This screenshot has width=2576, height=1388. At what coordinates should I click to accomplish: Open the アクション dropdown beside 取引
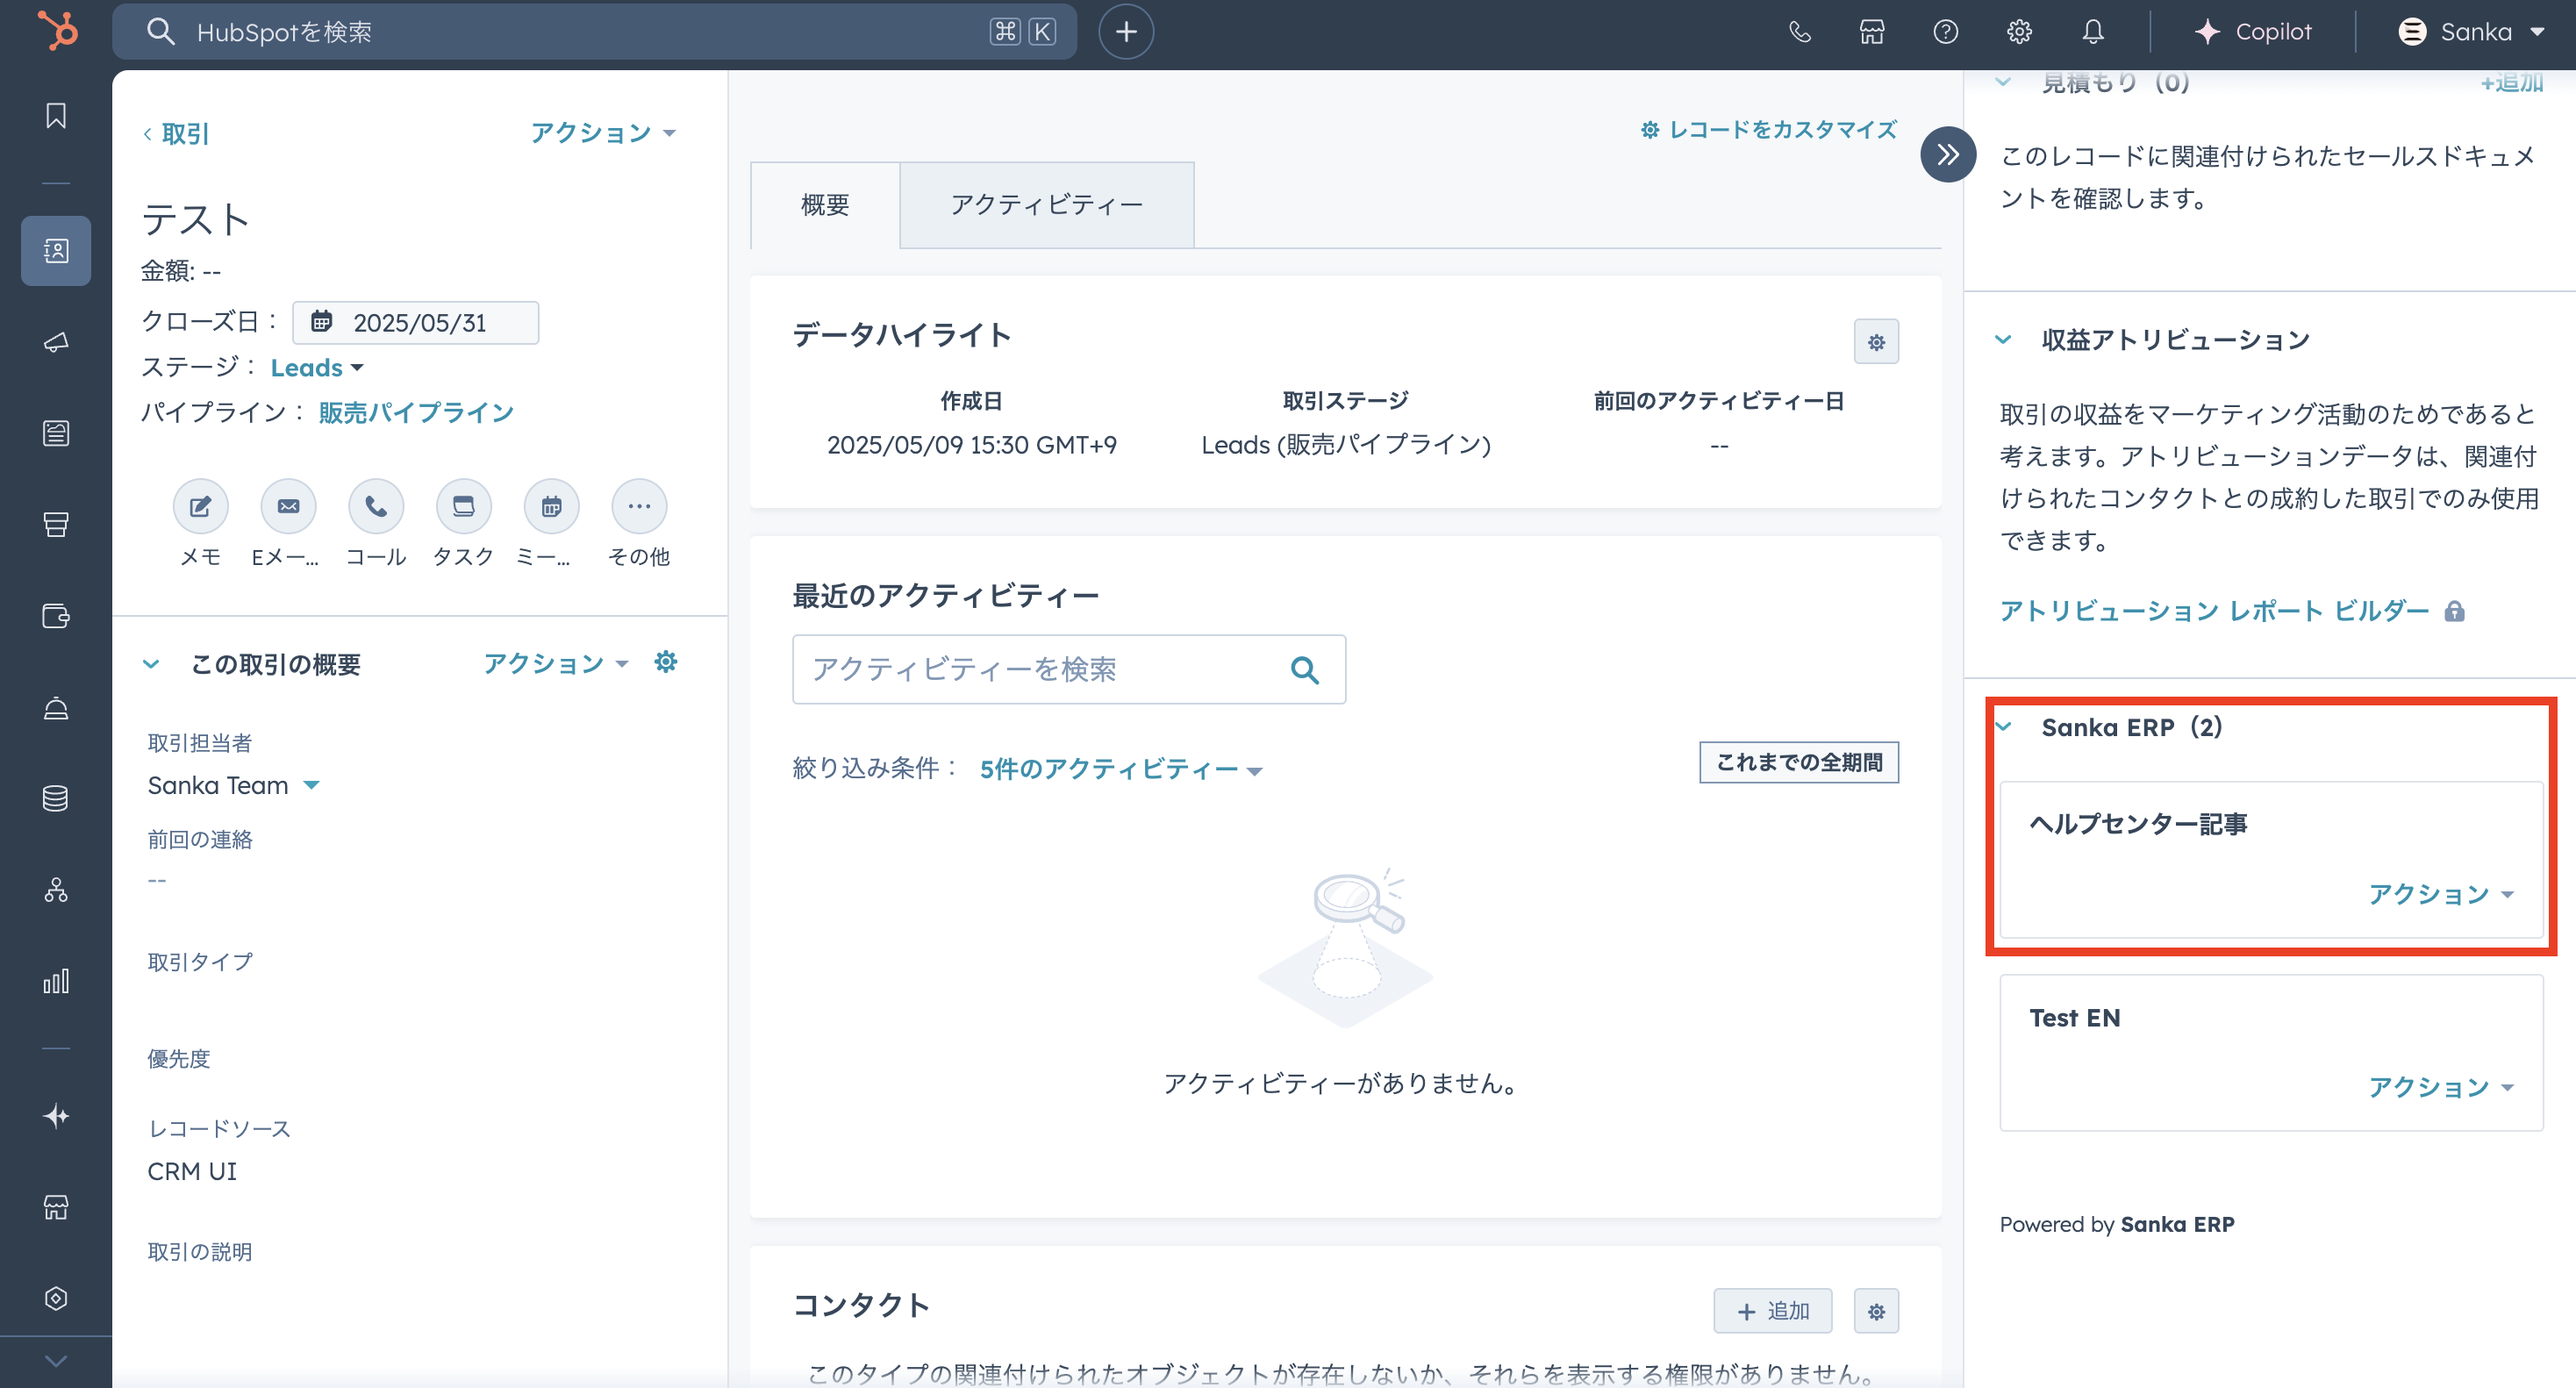pos(603,132)
